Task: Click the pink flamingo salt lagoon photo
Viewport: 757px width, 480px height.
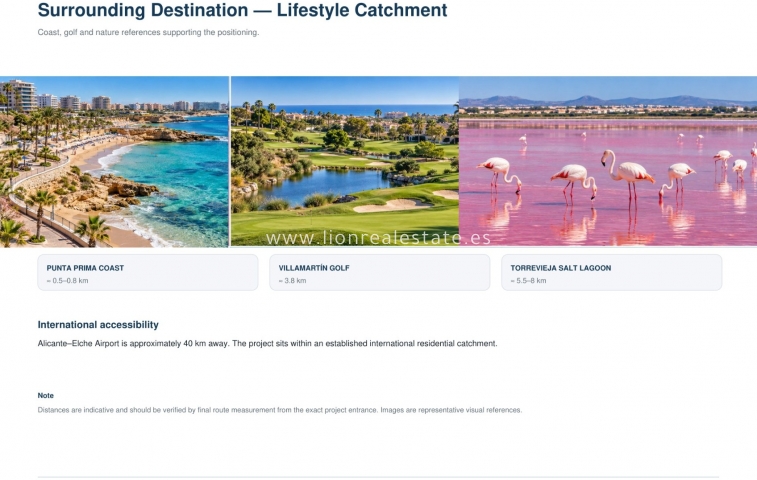Action: coord(608,162)
